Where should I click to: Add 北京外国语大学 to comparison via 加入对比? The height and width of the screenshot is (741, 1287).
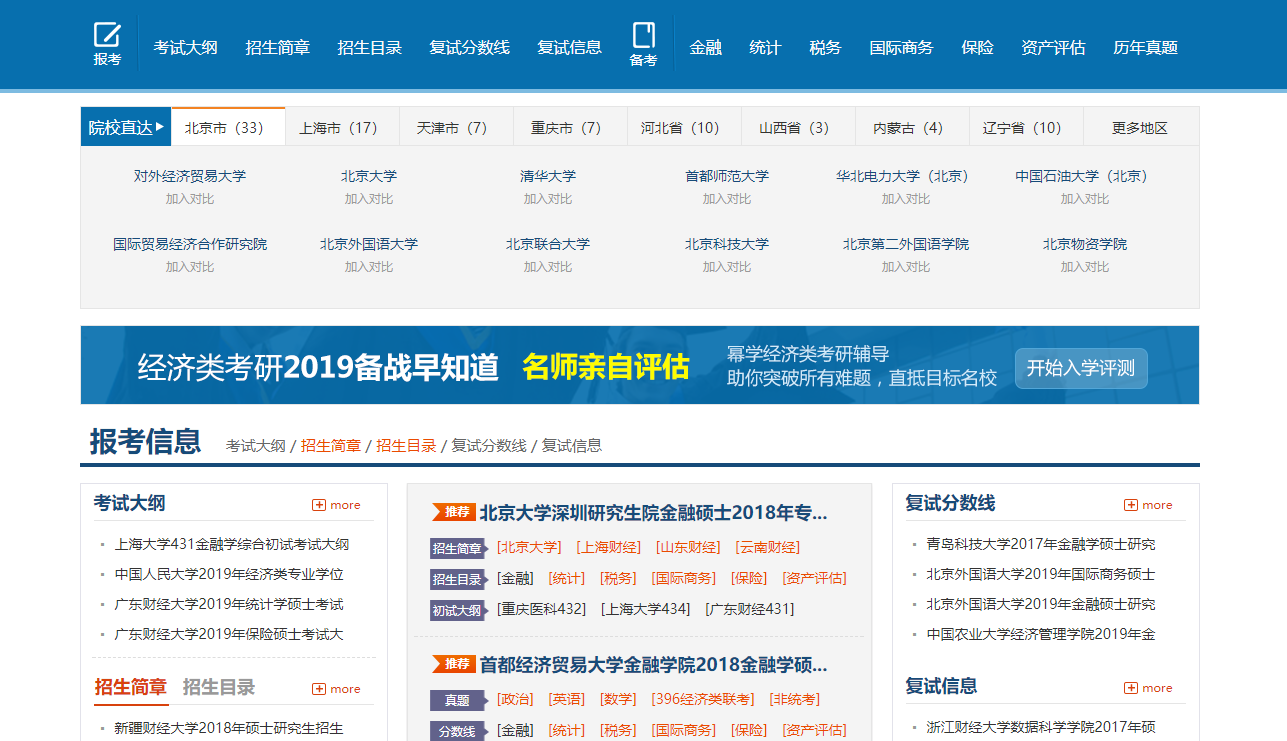tap(369, 267)
